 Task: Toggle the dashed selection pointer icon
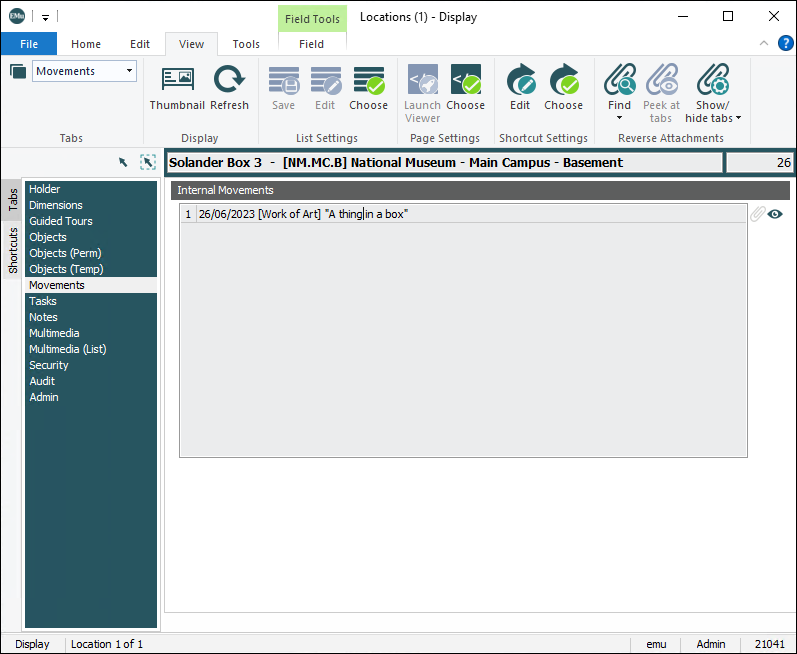click(148, 162)
